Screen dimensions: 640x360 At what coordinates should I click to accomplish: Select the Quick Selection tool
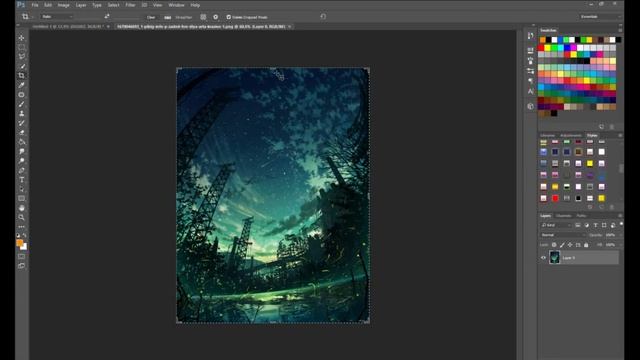(22, 66)
